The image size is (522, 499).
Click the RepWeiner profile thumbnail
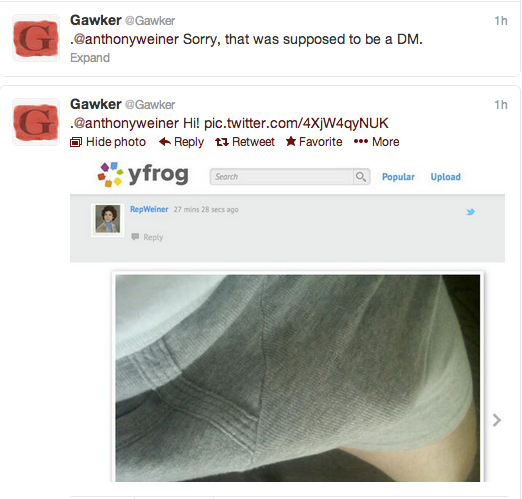point(108,220)
